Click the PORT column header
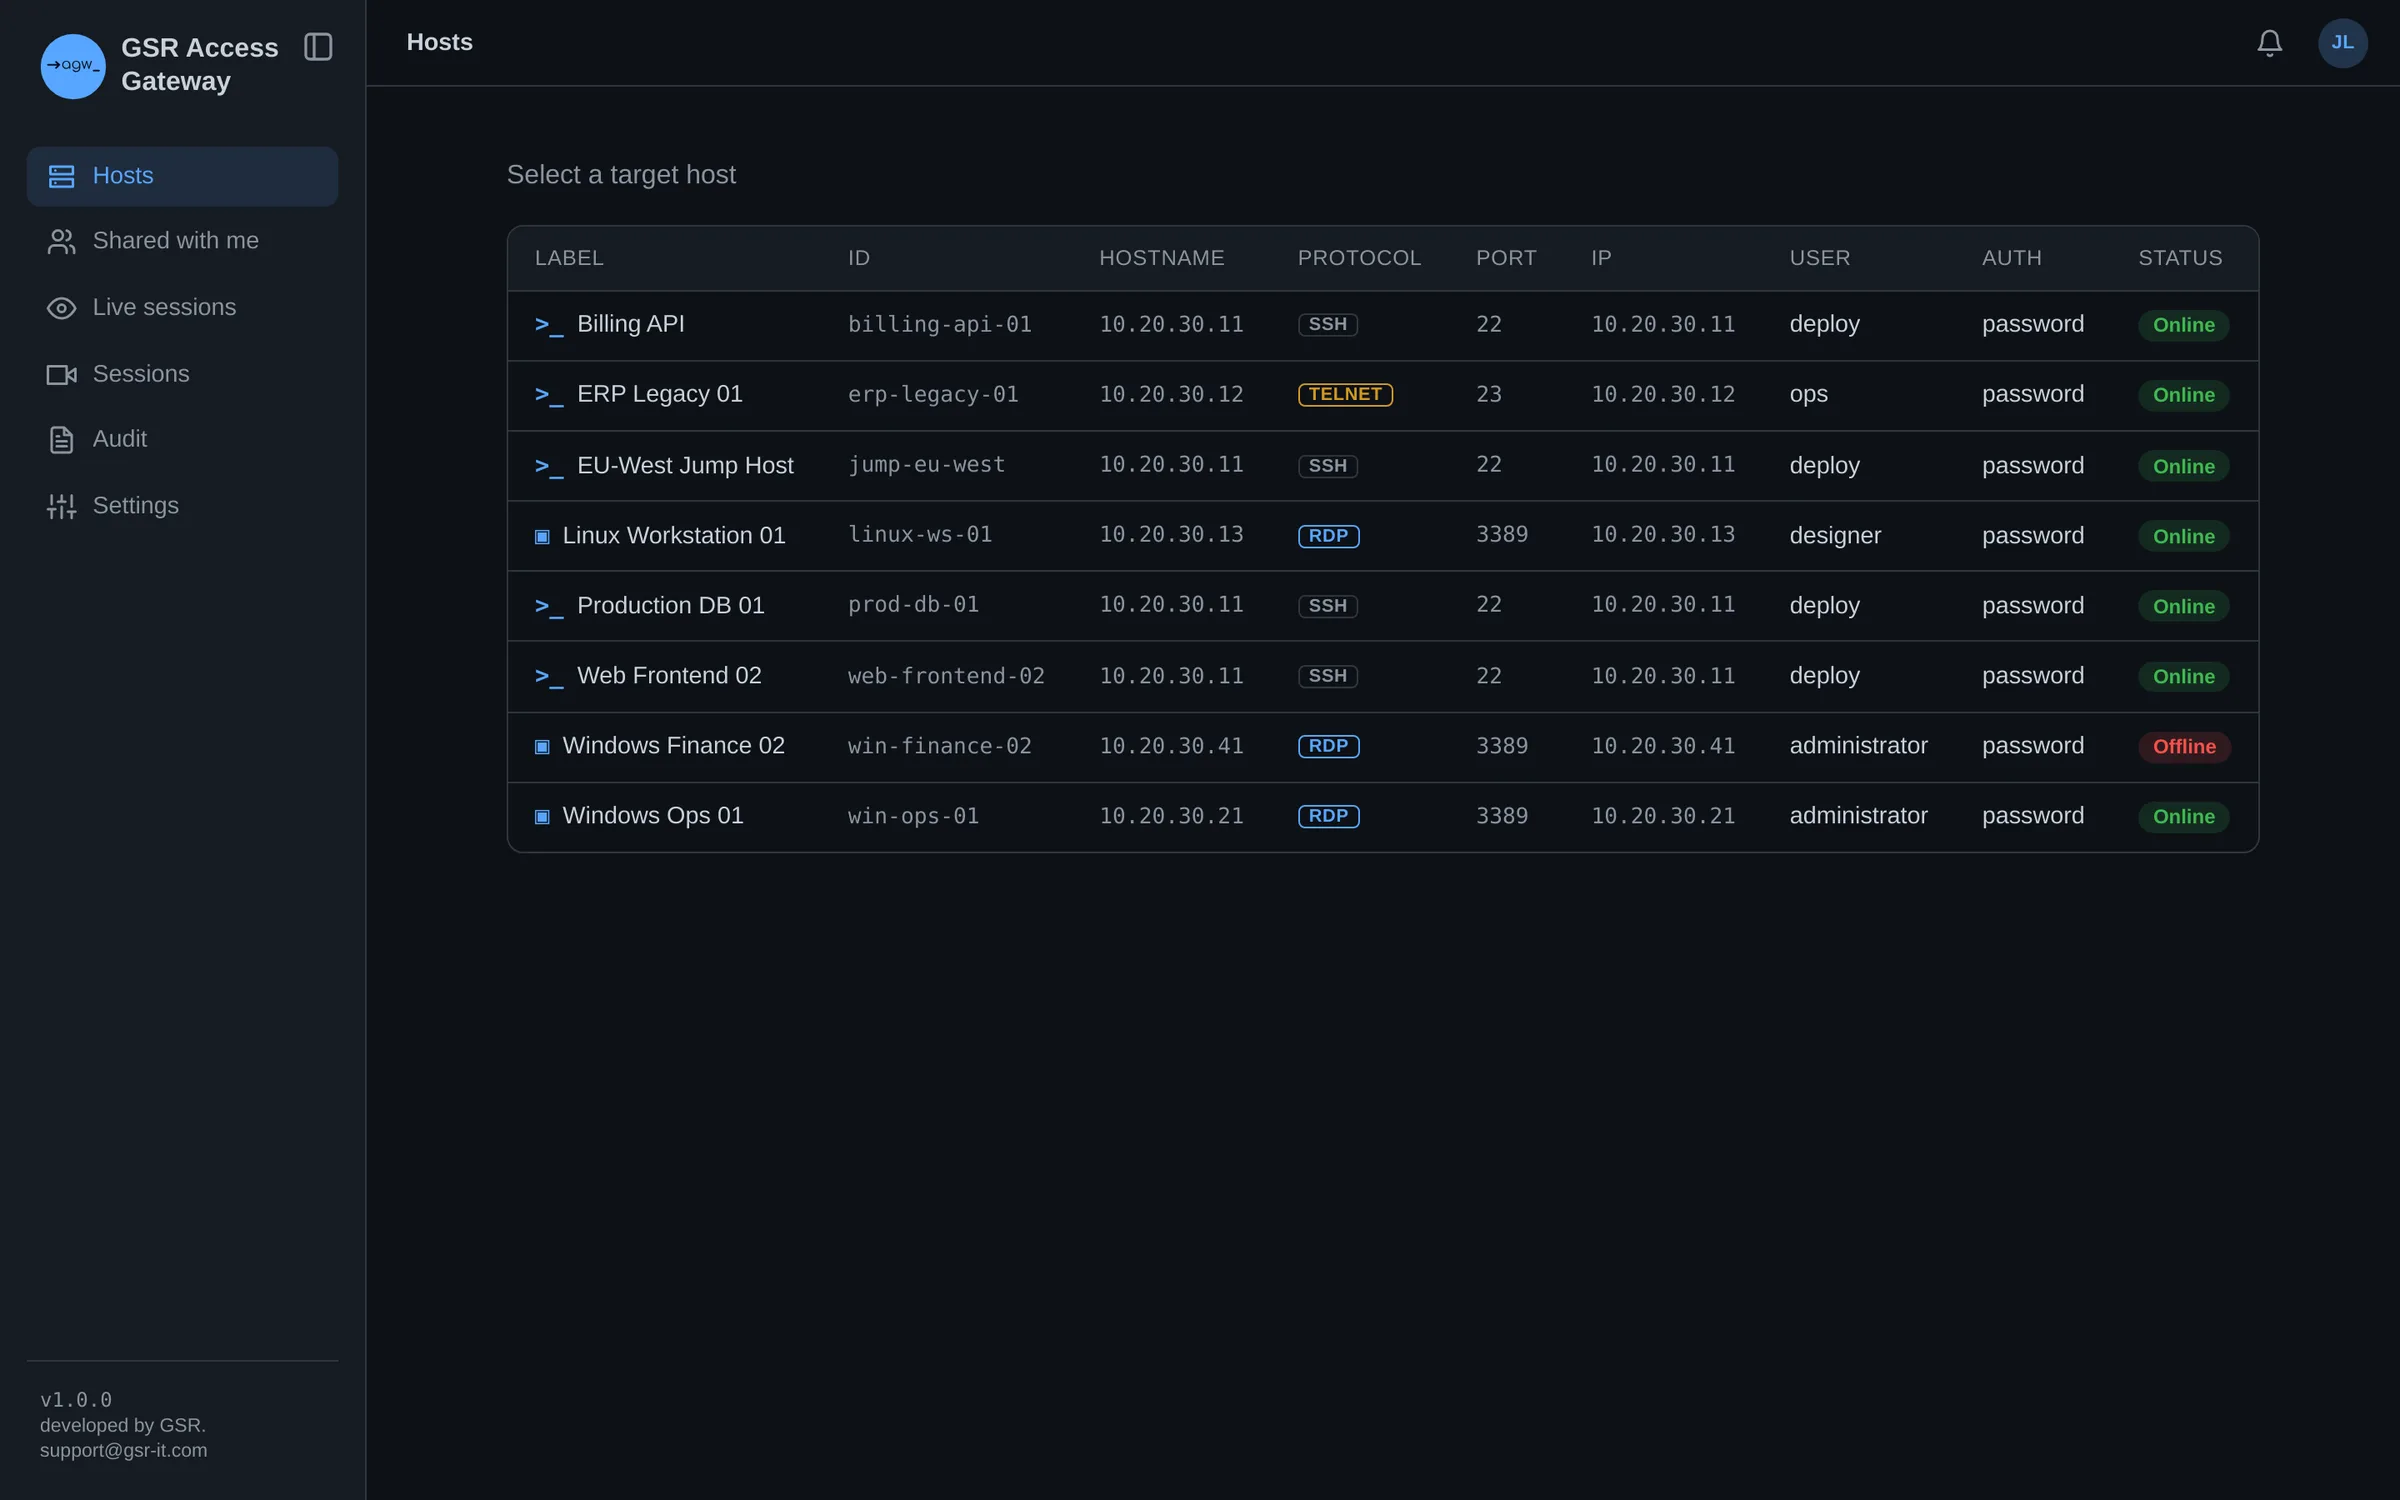The height and width of the screenshot is (1500, 2400). pos(1505,258)
